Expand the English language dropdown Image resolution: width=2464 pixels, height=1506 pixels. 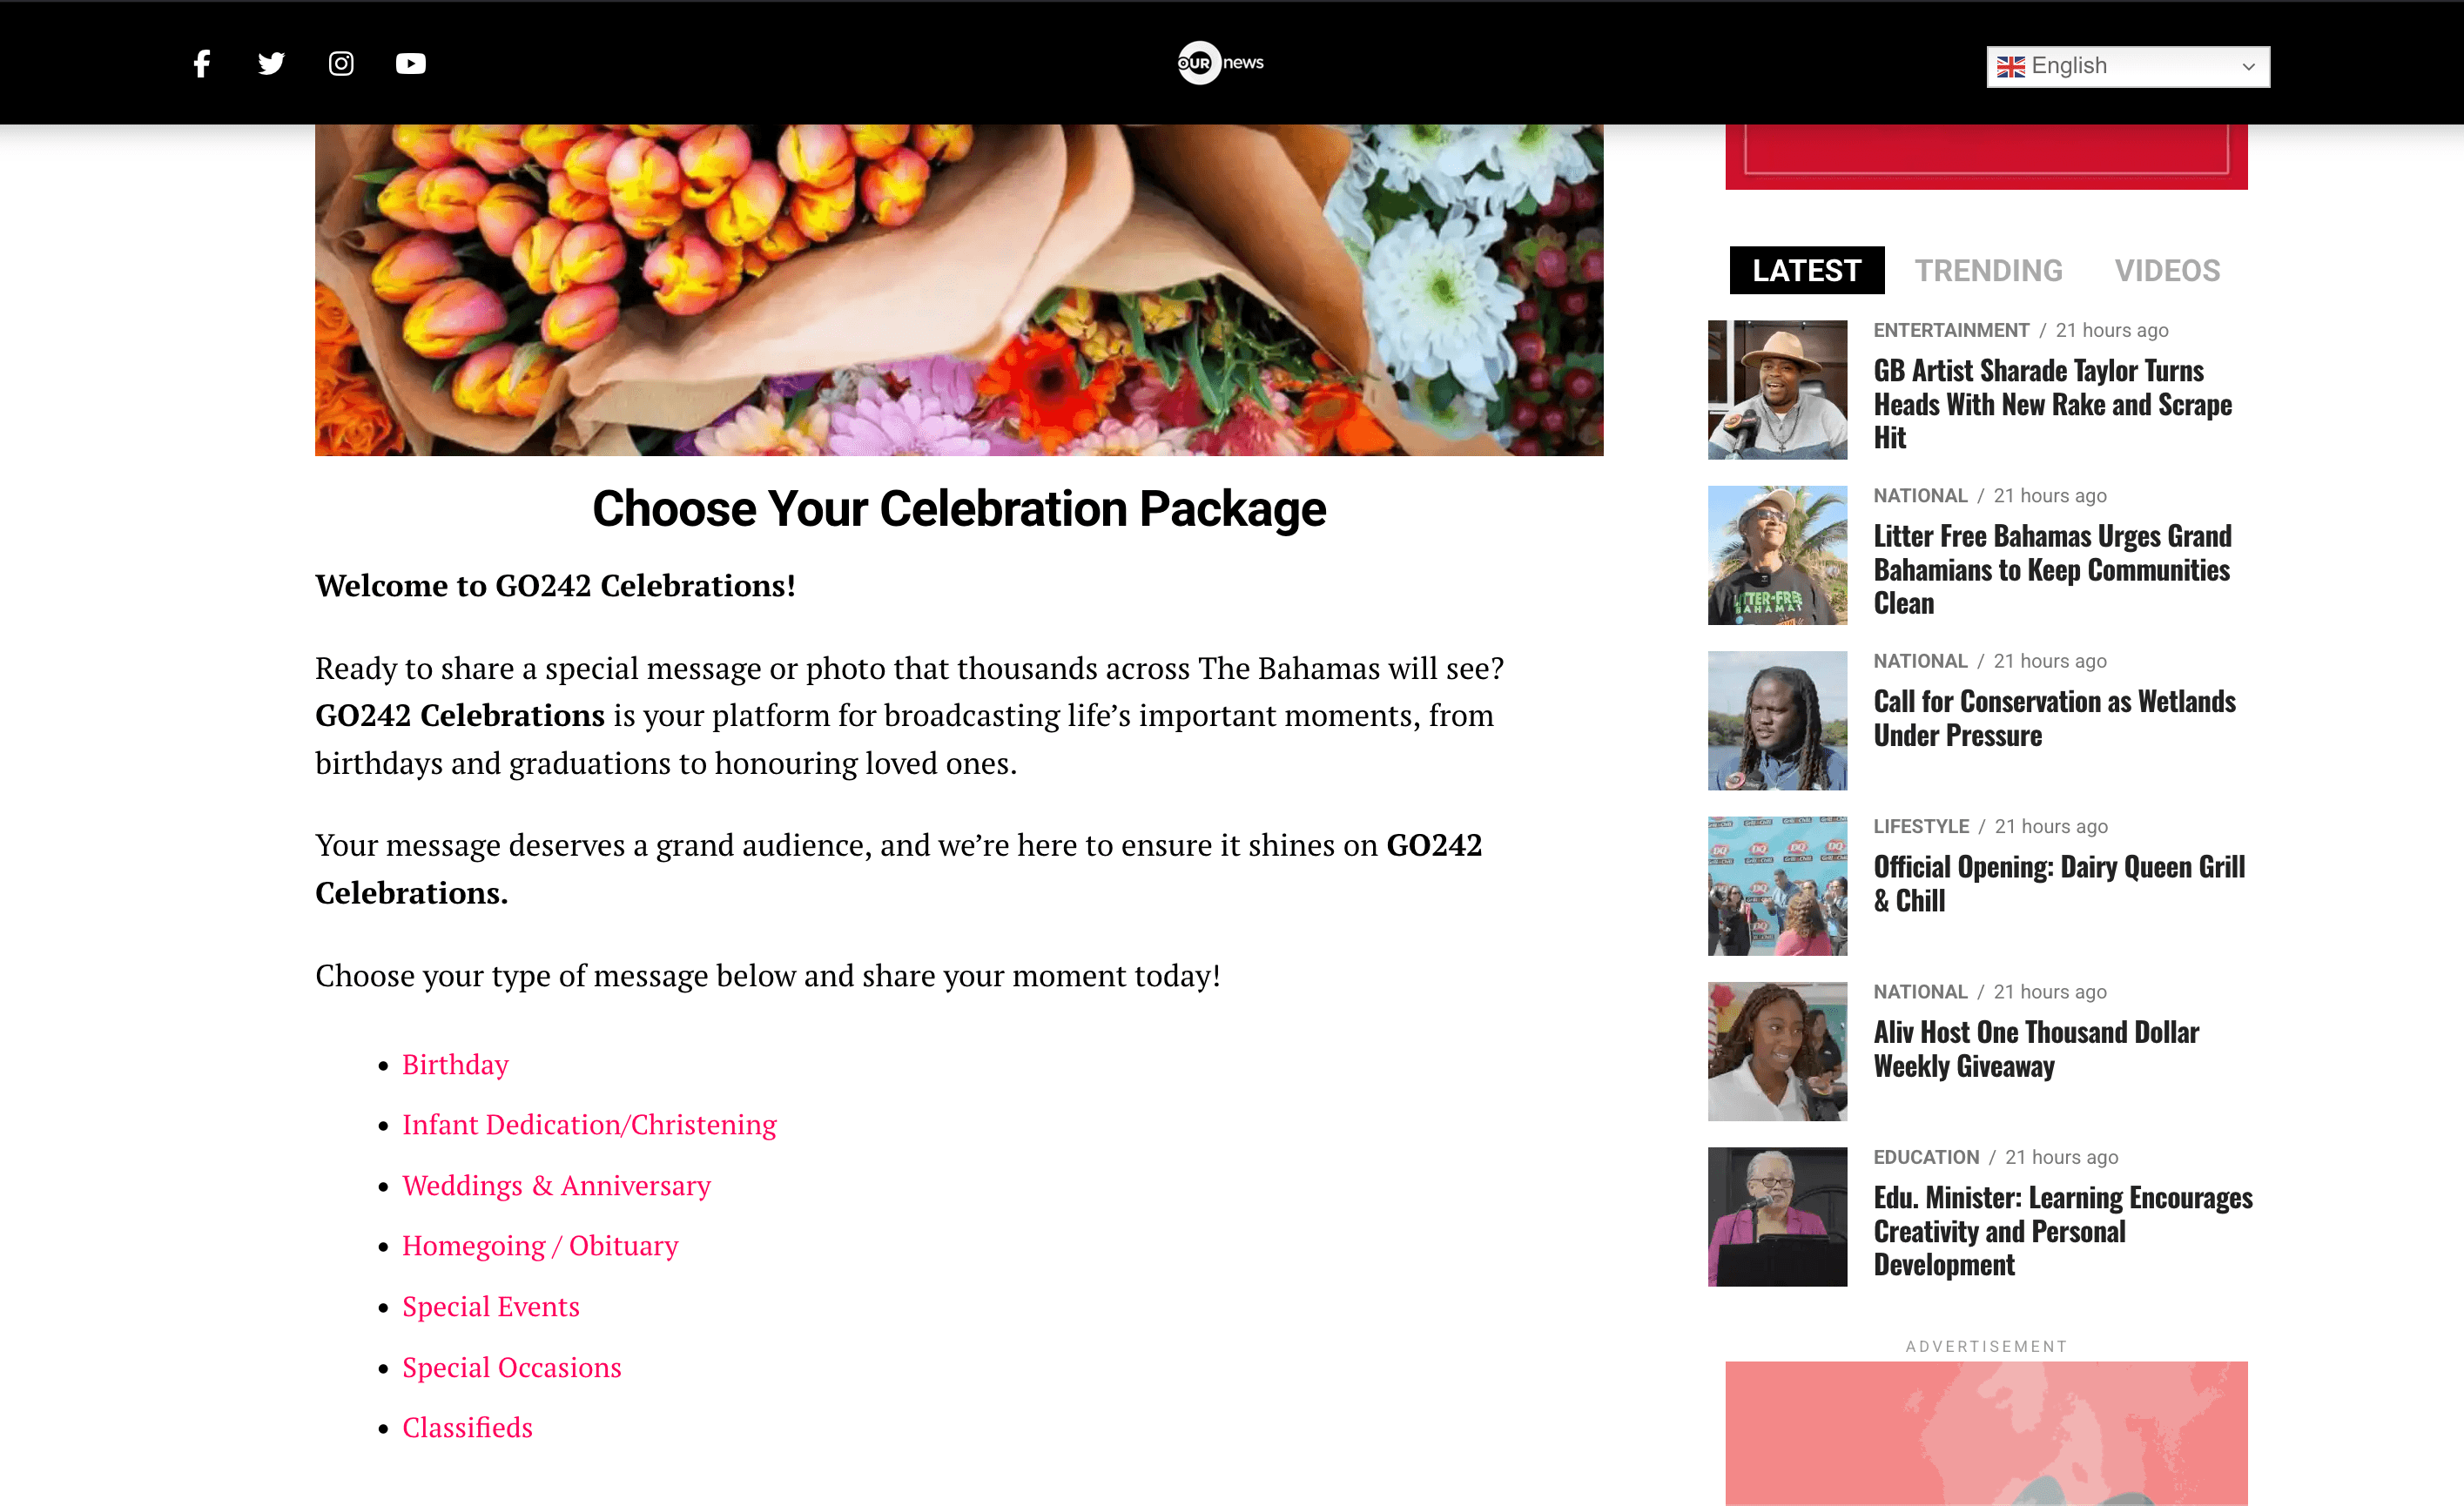click(2127, 66)
